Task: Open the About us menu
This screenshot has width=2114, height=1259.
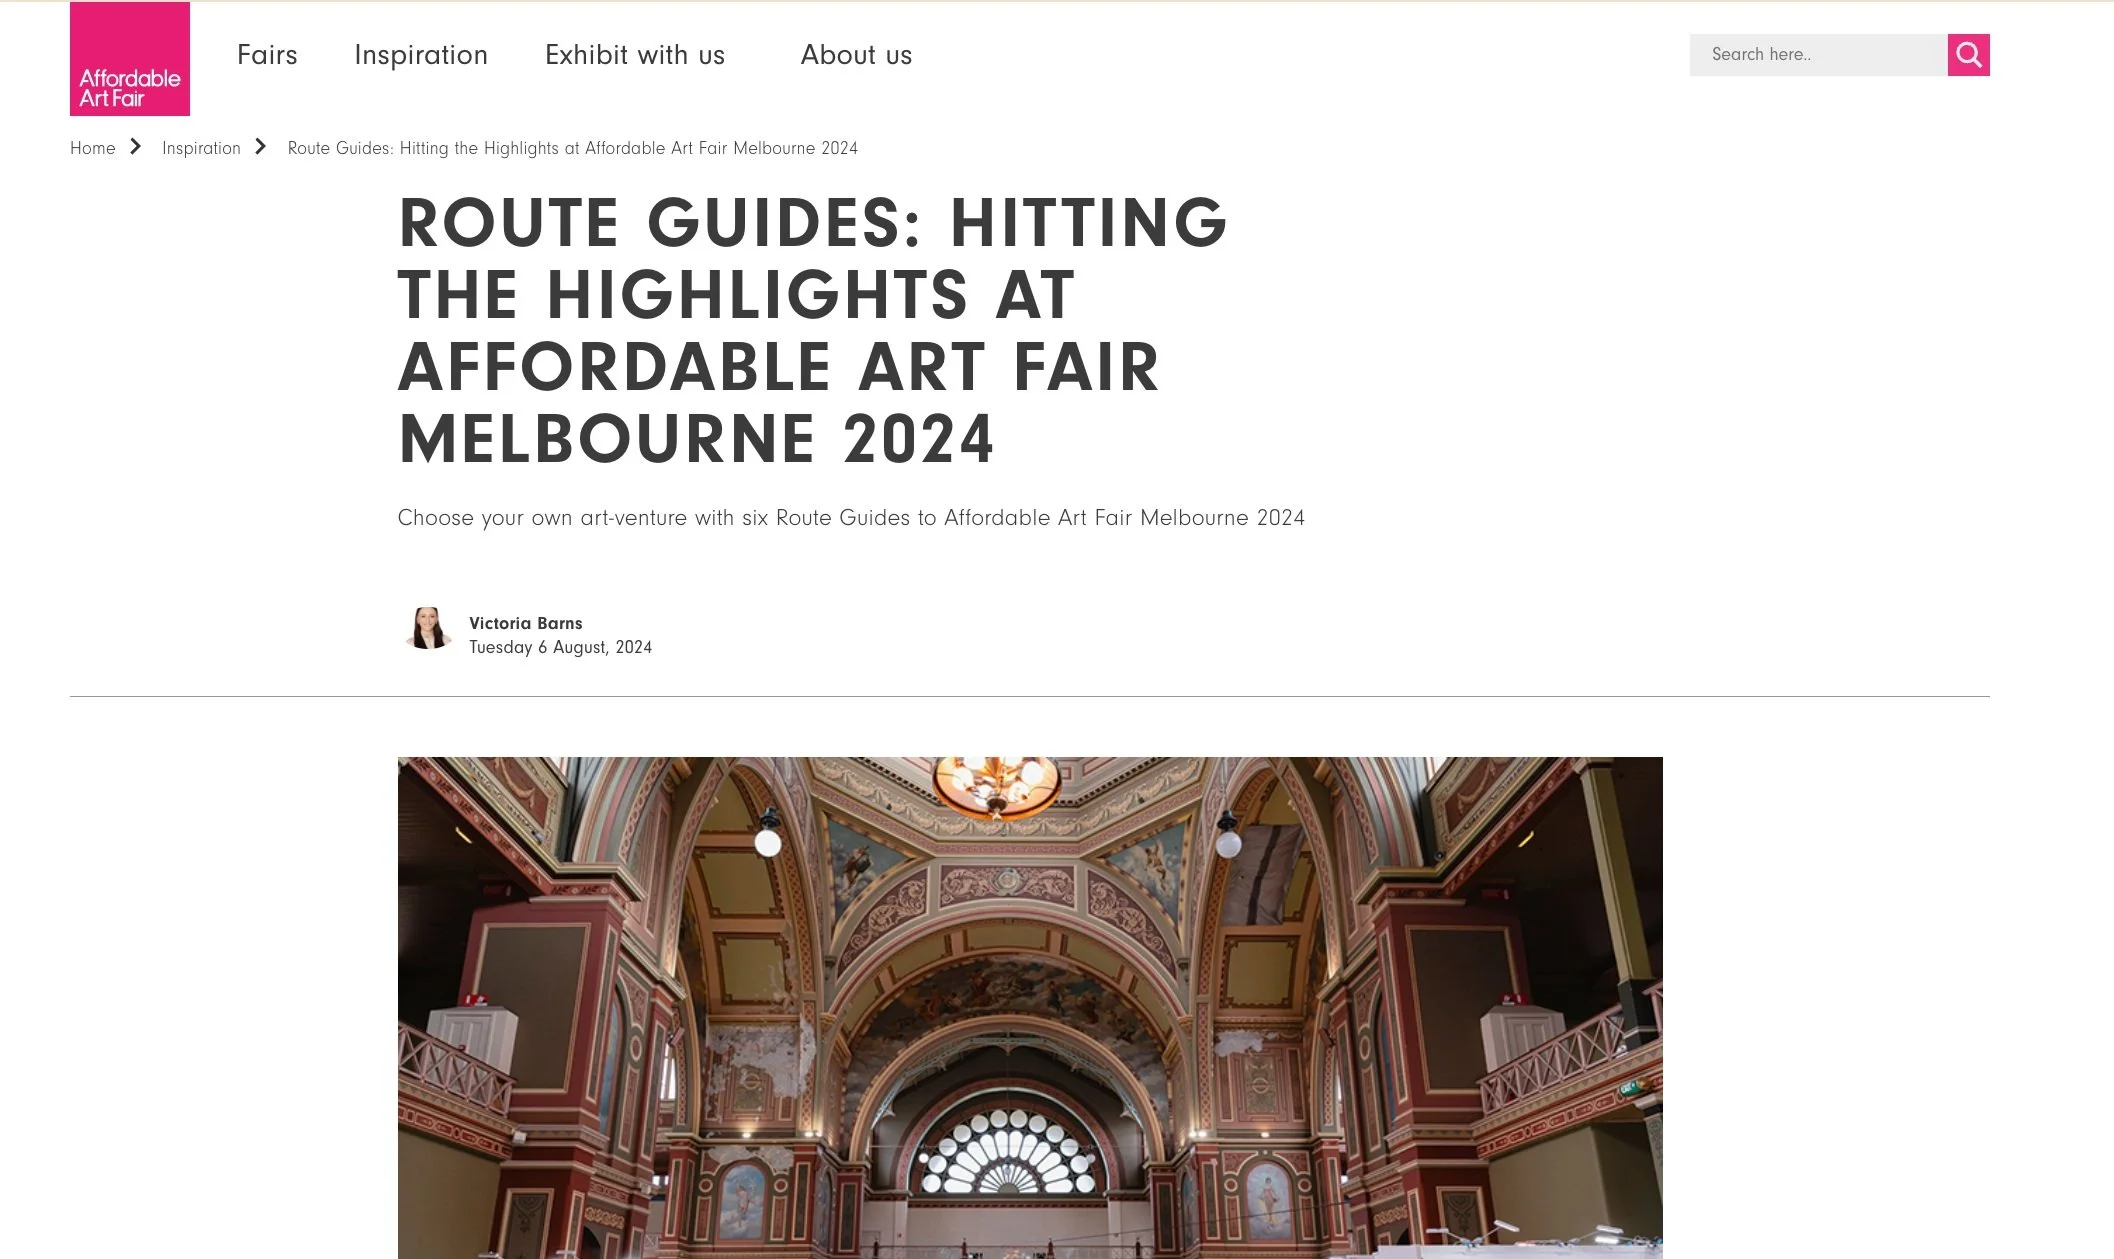Action: [856, 55]
